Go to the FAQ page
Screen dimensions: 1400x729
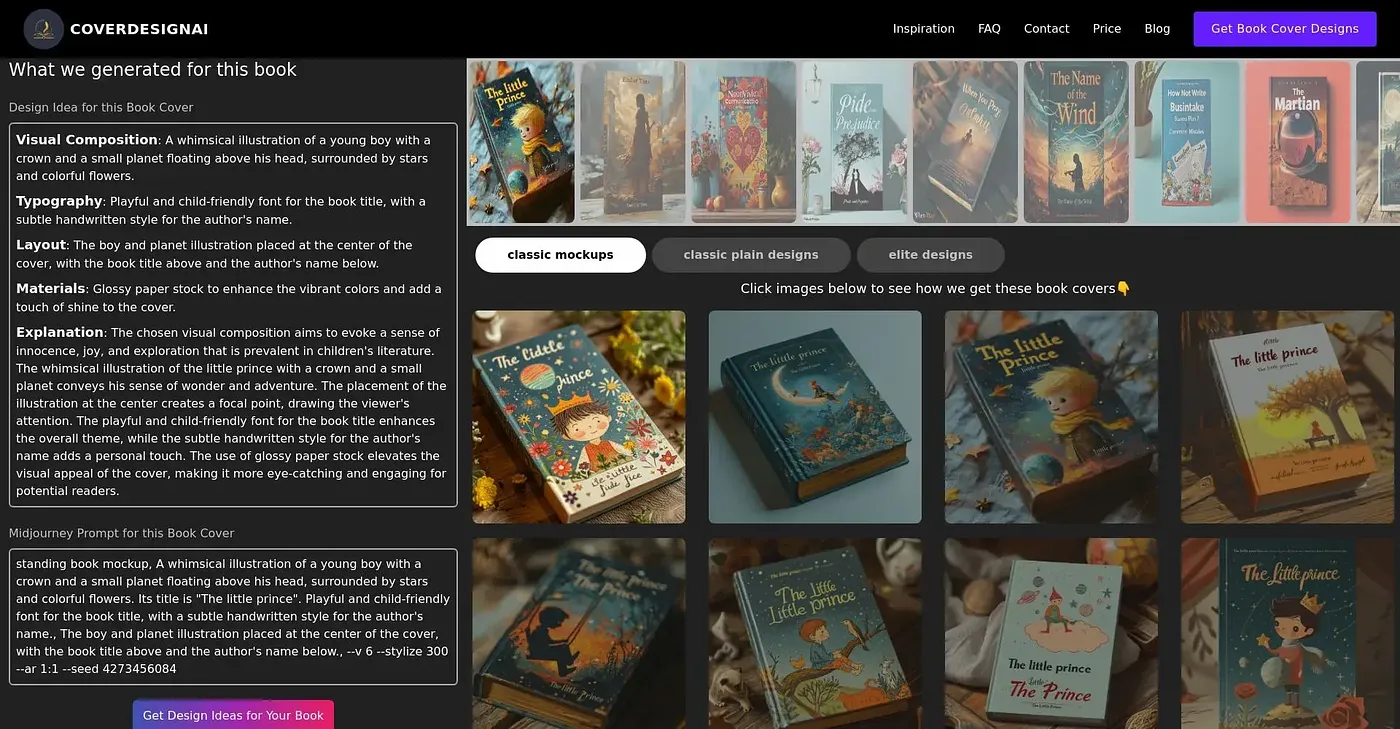click(989, 29)
